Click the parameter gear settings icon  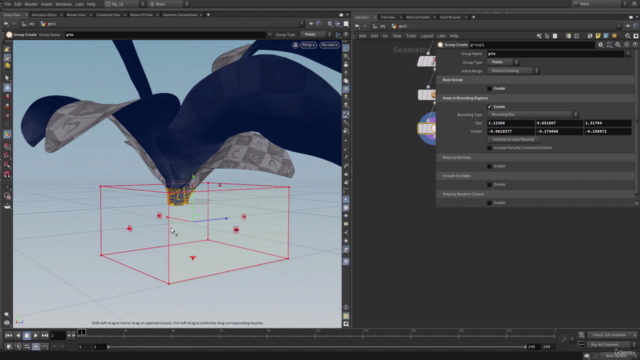(600, 44)
